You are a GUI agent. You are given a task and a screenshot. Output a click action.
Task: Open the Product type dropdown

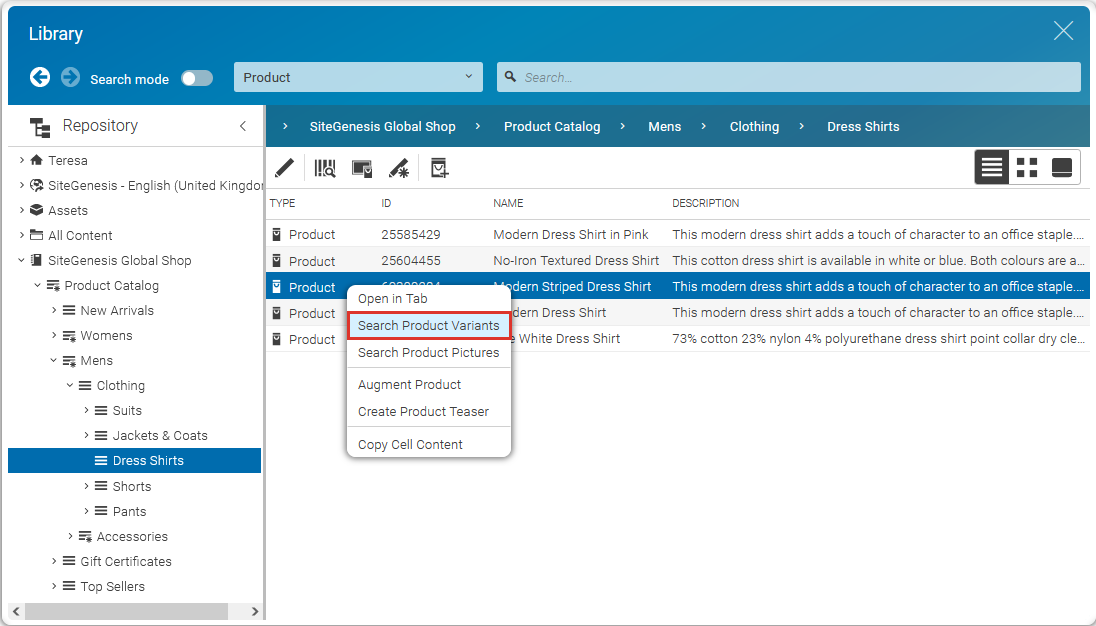click(358, 76)
